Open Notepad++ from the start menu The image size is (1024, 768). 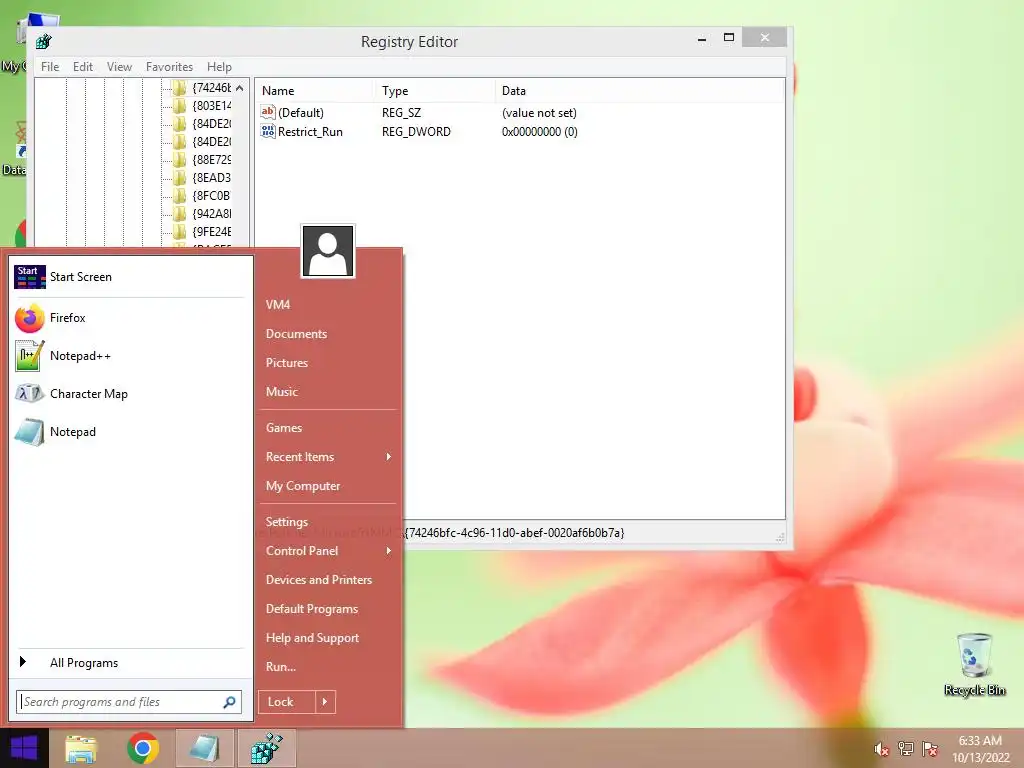coord(80,356)
